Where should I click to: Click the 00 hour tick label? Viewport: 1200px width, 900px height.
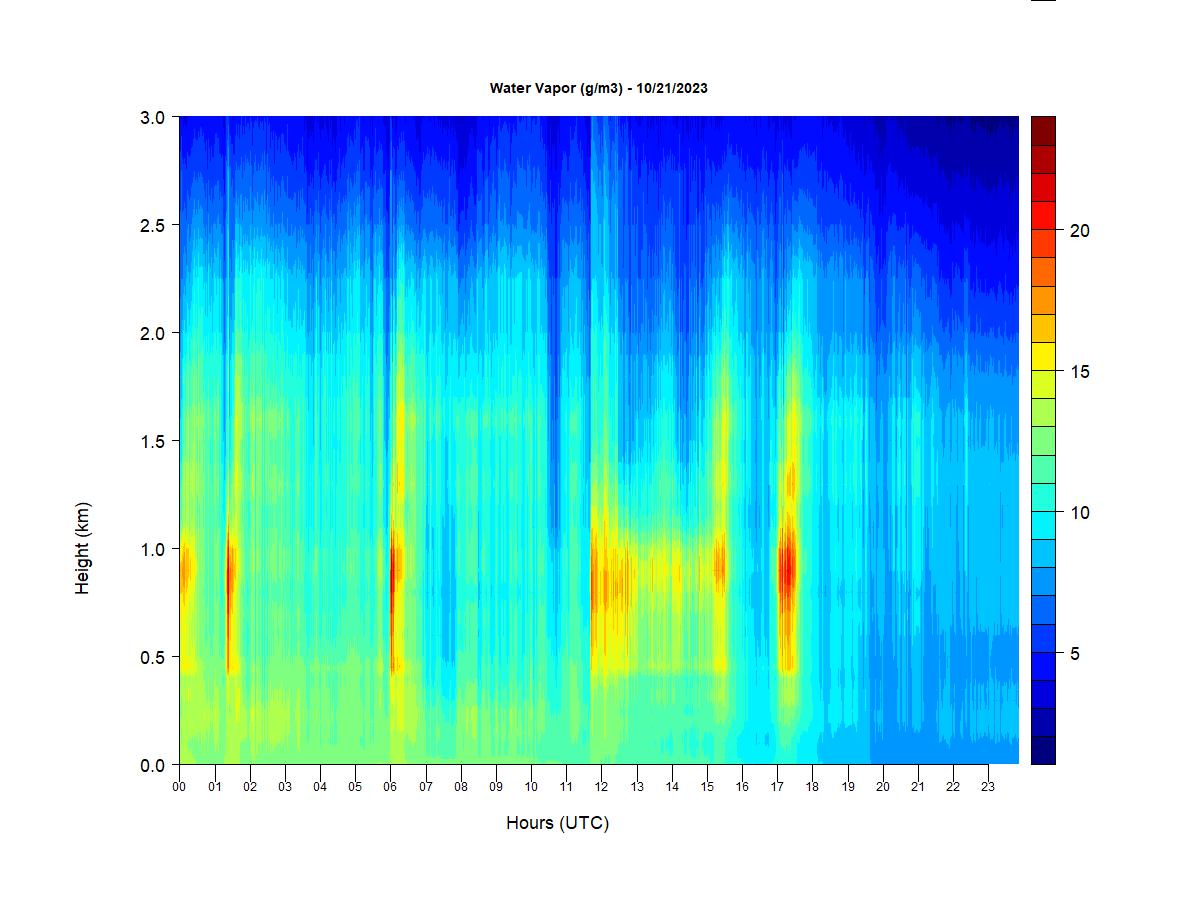point(179,786)
